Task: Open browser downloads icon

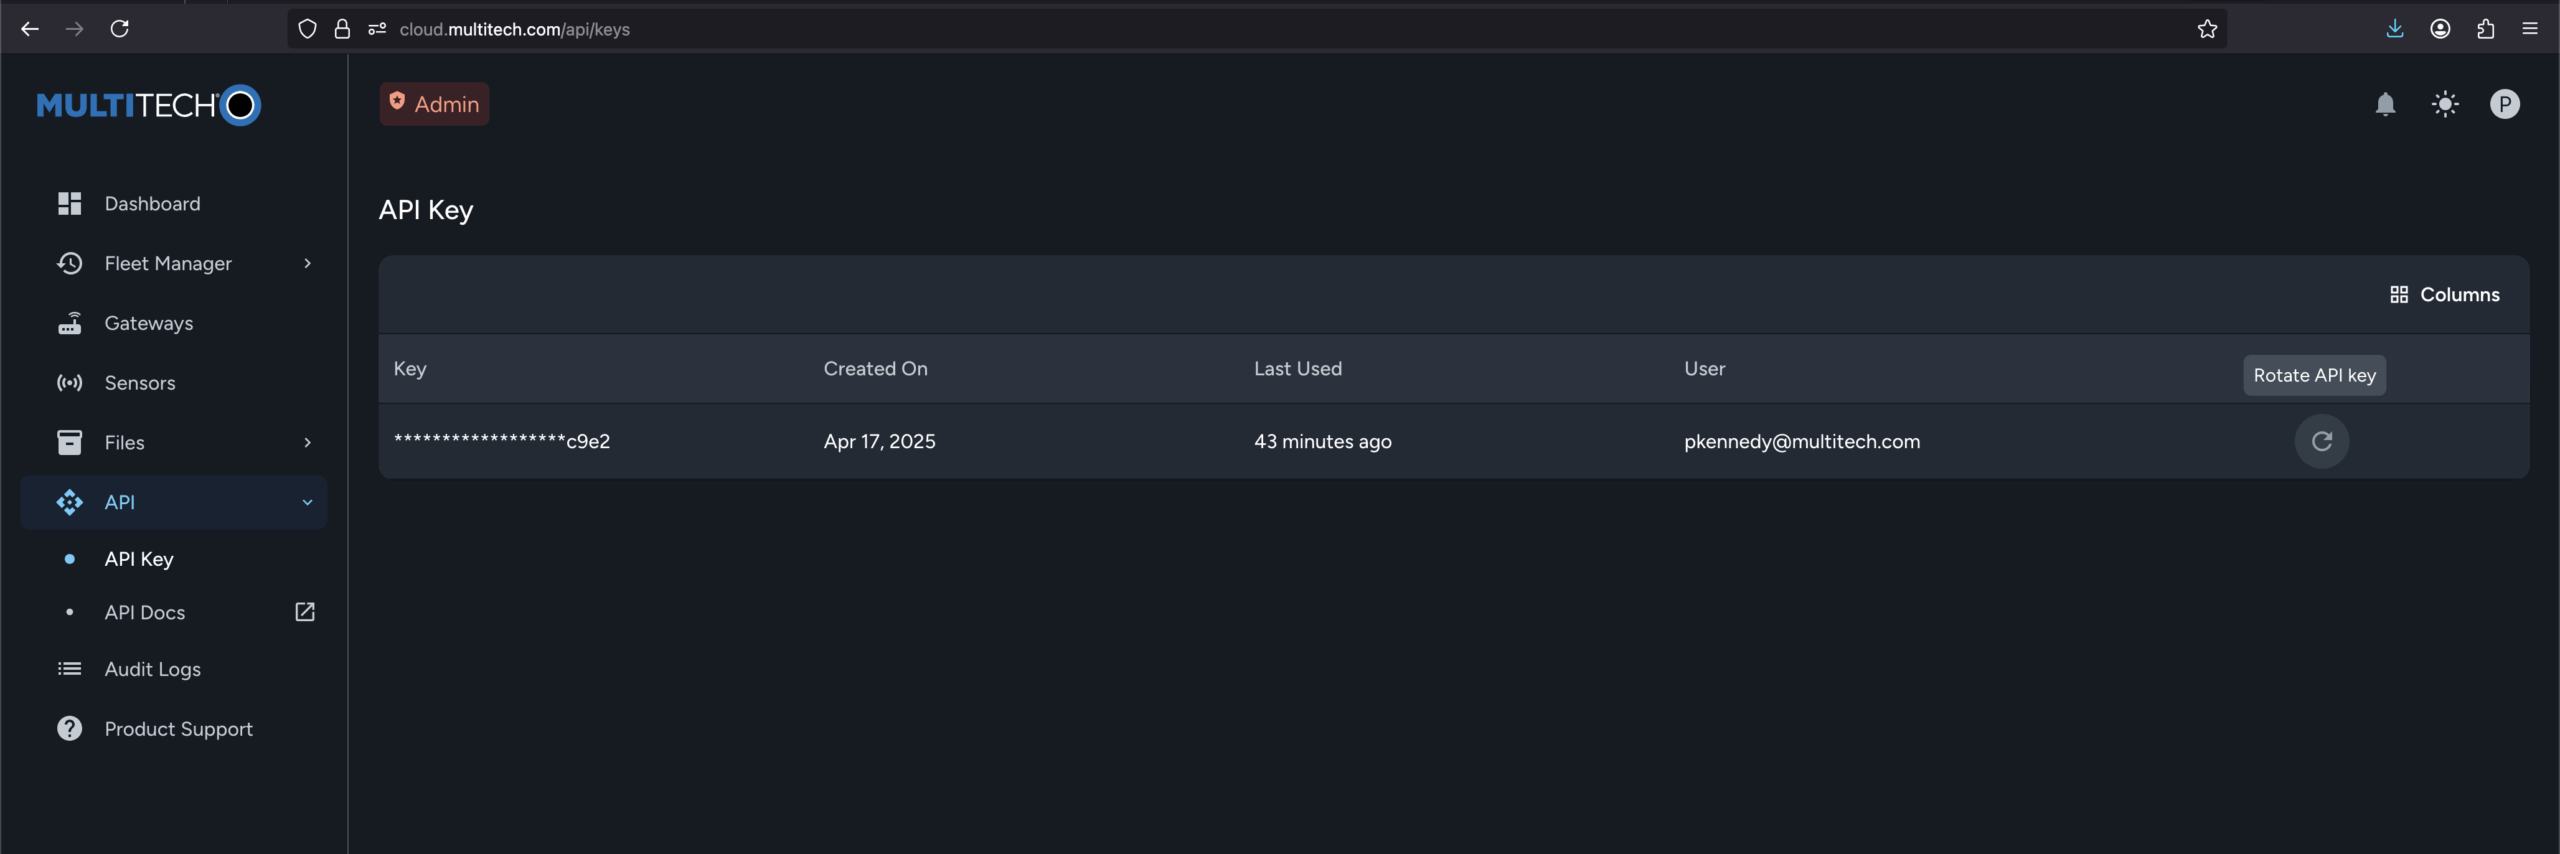Action: (x=2395, y=29)
